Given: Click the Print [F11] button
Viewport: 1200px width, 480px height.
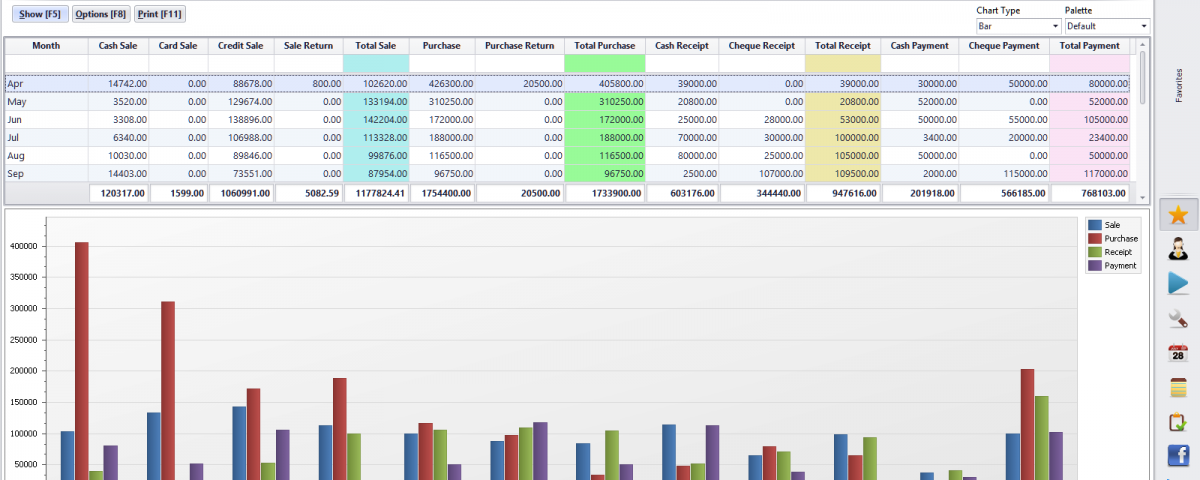Looking at the screenshot, I should click(x=160, y=14).
